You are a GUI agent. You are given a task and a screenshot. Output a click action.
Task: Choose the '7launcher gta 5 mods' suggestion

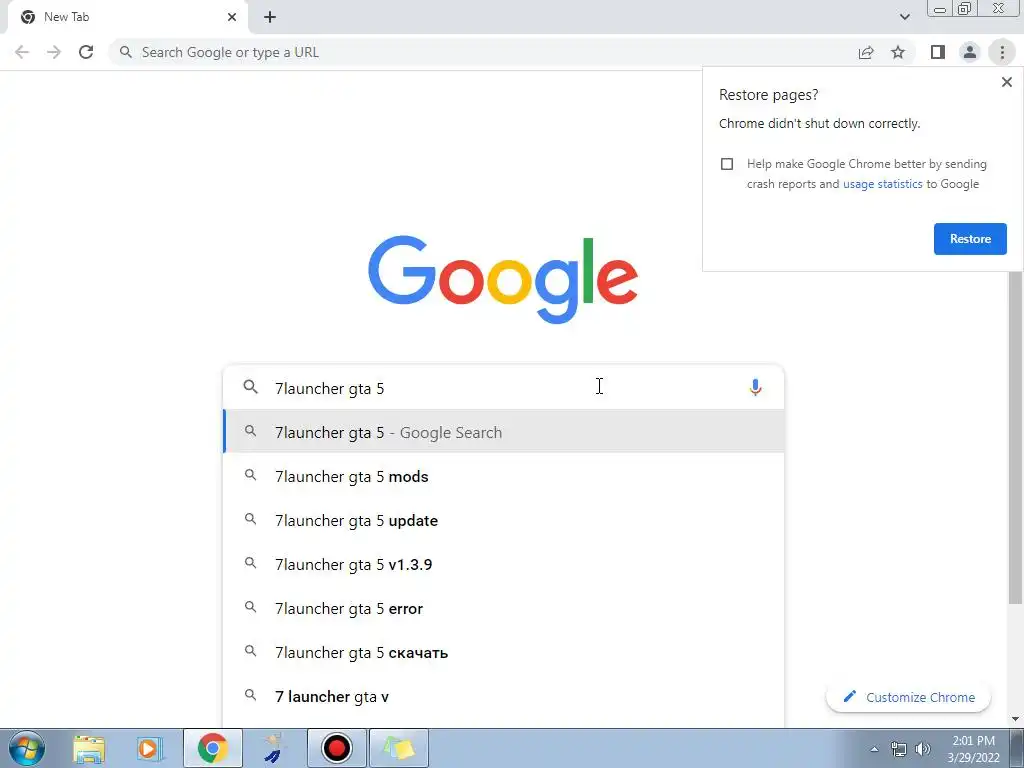tap(503, 476)
